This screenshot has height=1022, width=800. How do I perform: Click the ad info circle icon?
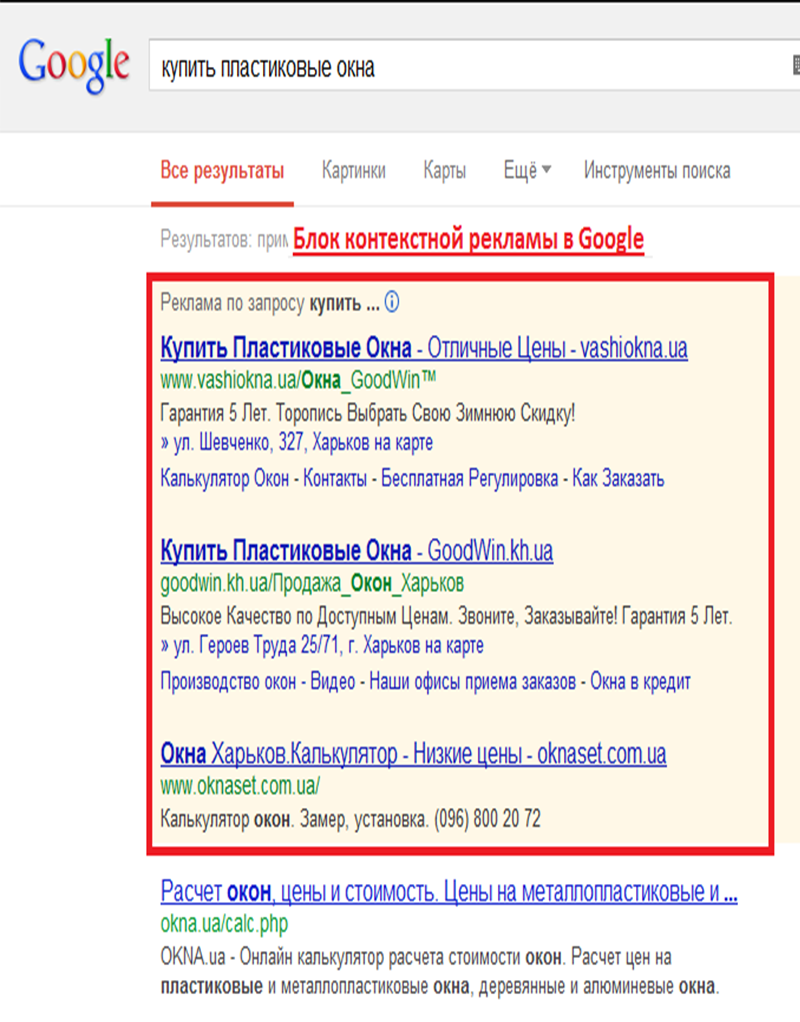click(x=392, y=300)
